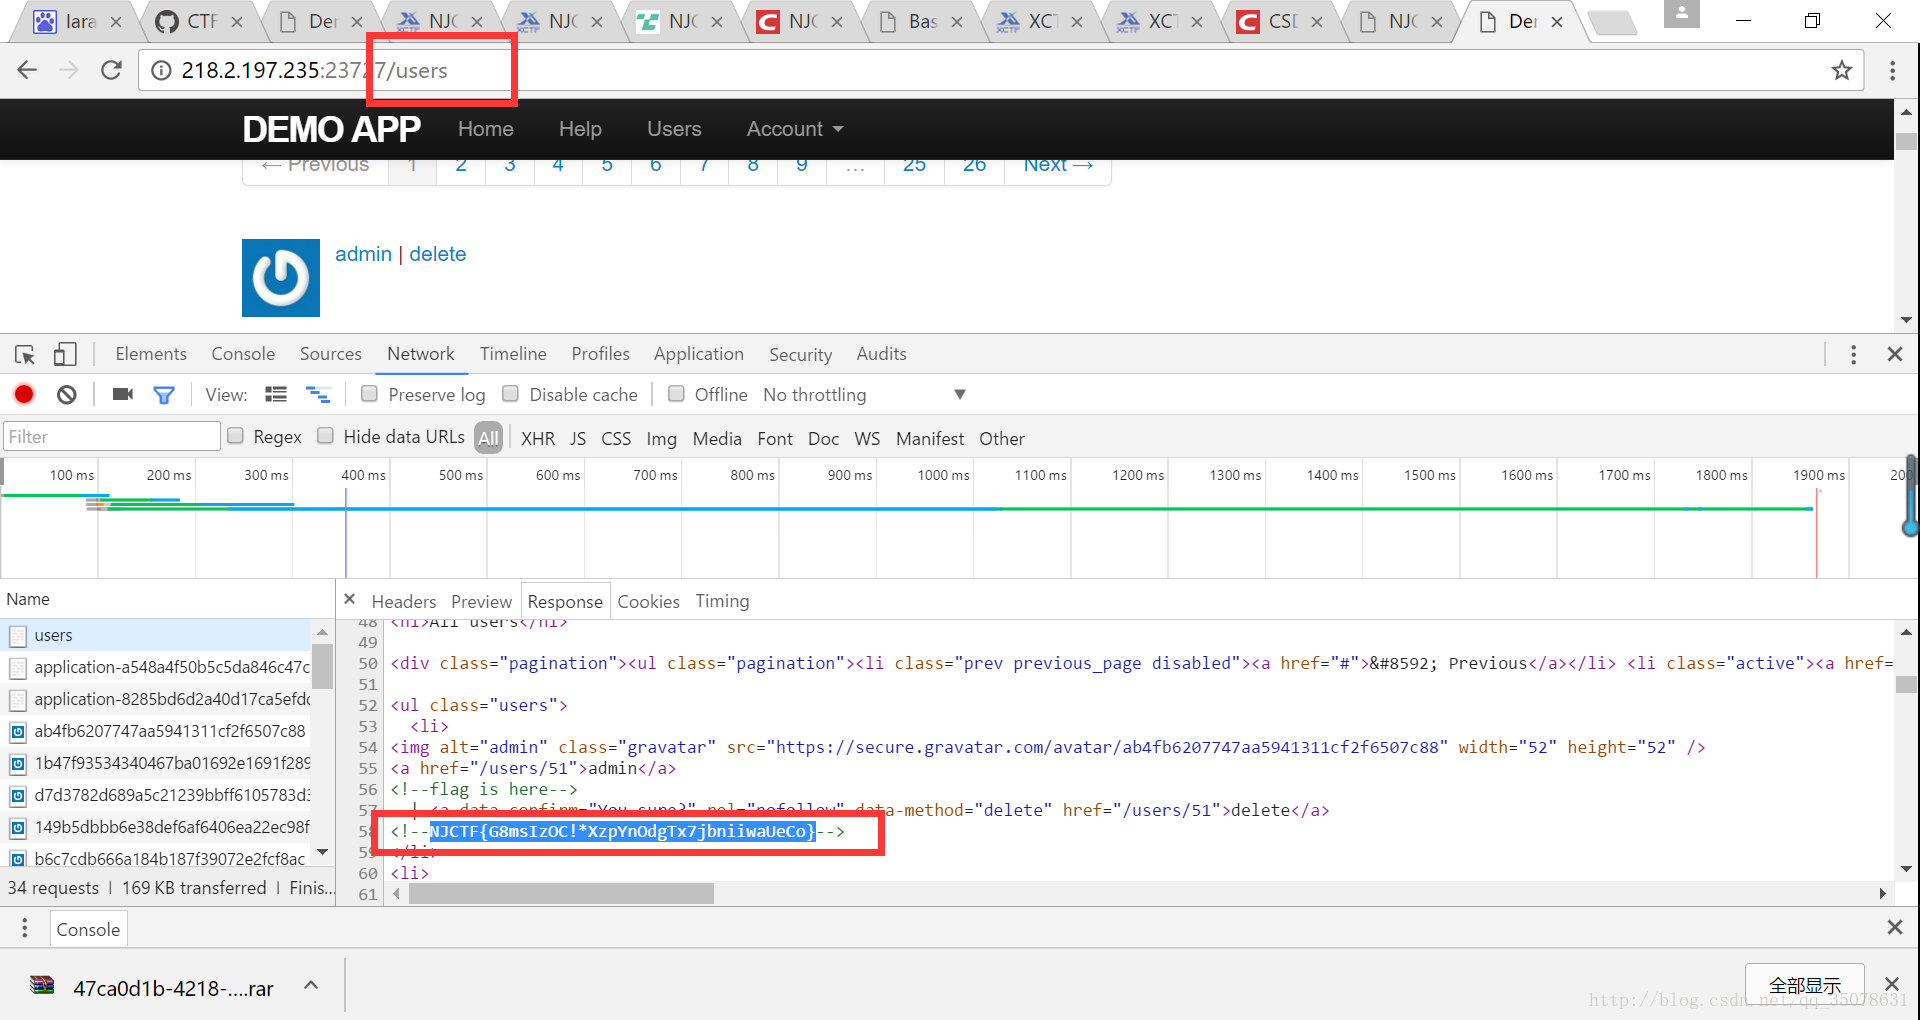Click the capture screenshots camera icon

click(123, 394)
